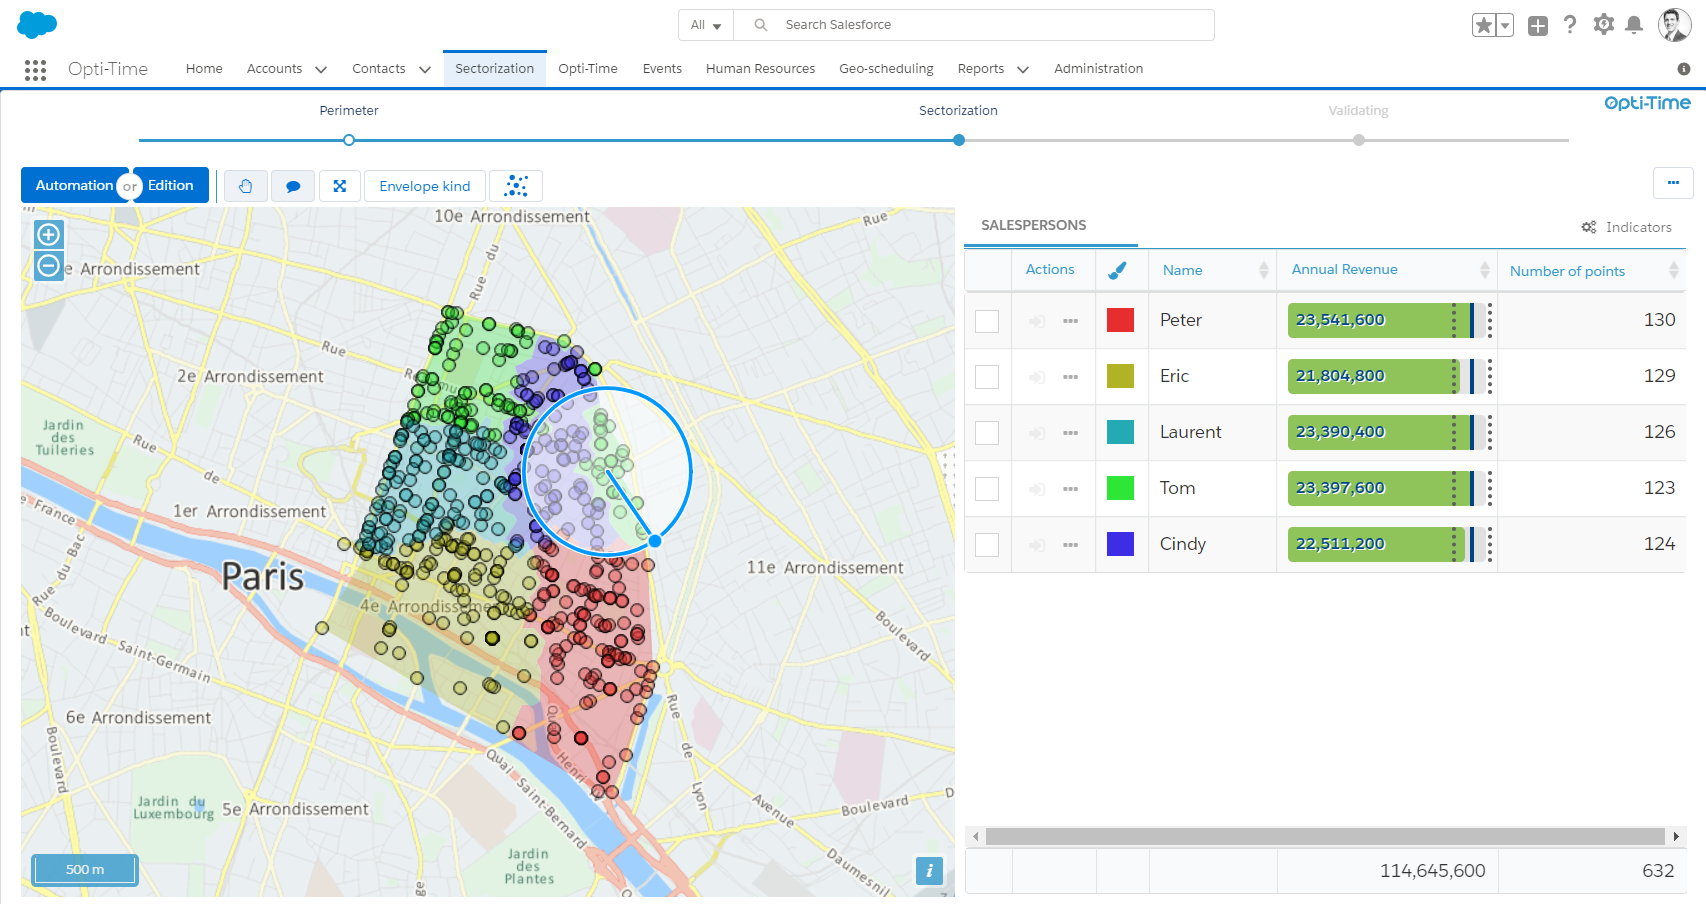The width and height of the screenshot is (1706, 904).
Task: Check the box next to Laurent
Action: pyautogui.click(x=987, y=433)
